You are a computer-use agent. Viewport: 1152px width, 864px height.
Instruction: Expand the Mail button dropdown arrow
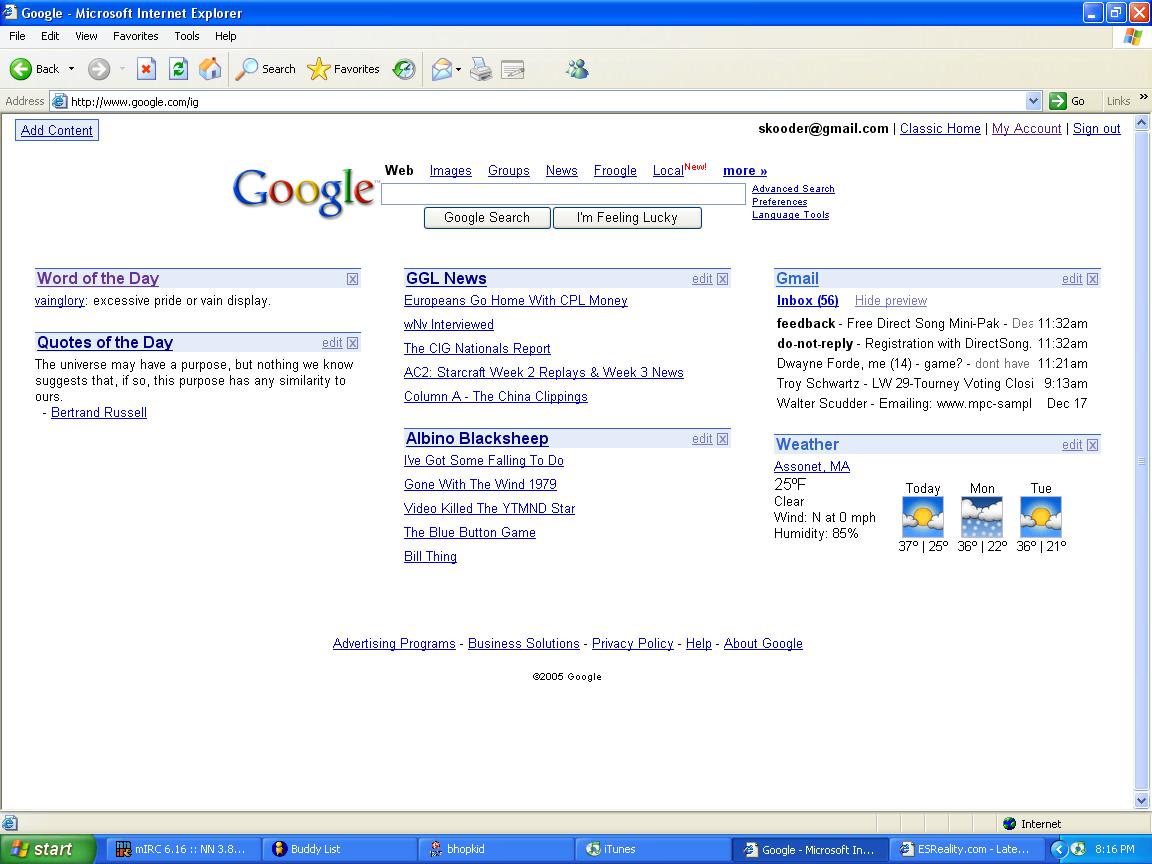pos(458,69)
